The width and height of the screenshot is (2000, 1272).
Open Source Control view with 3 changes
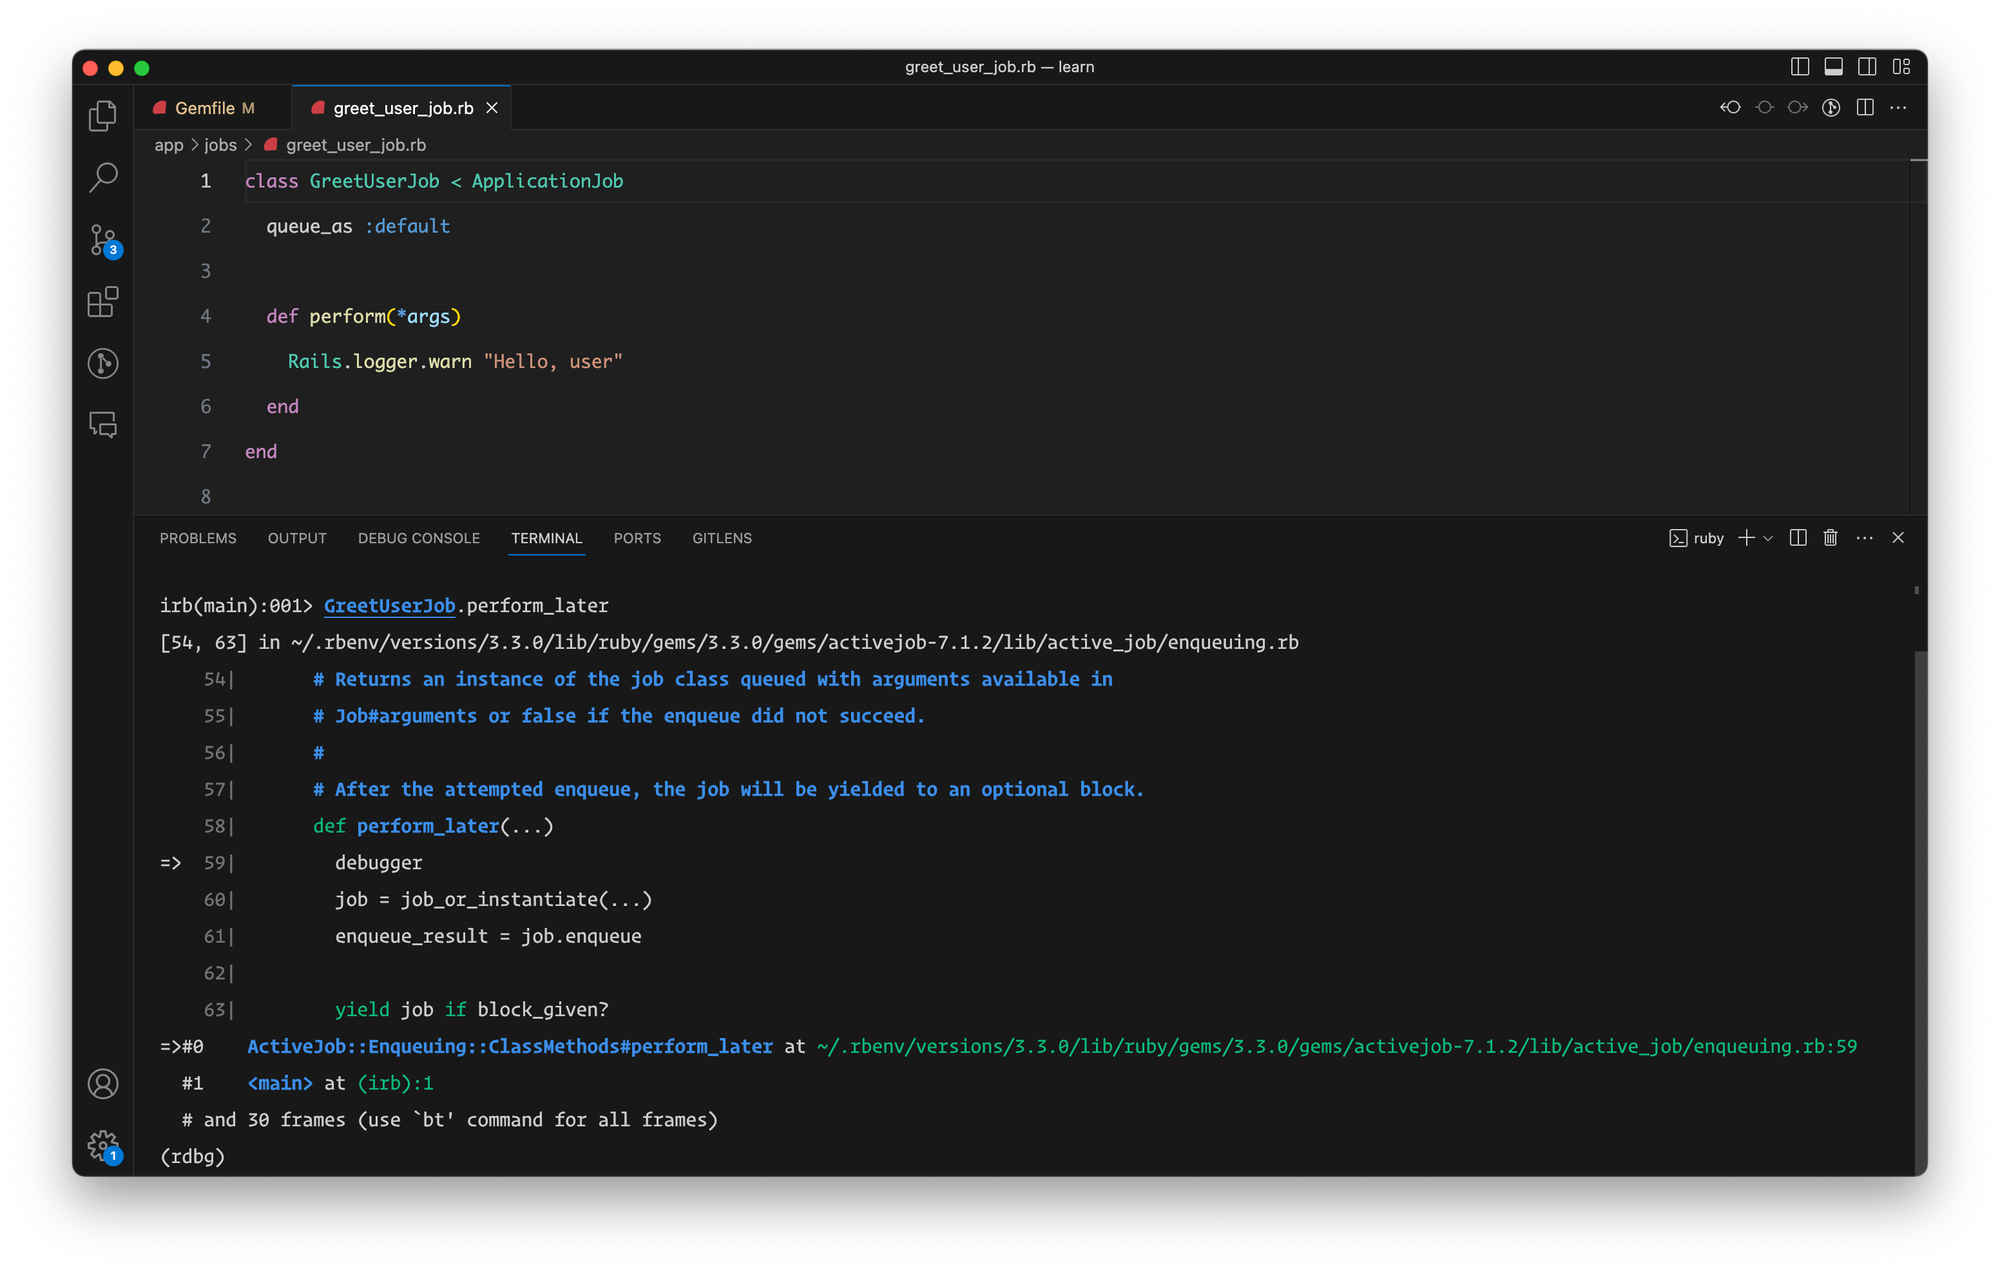click(x=103, y=240)
